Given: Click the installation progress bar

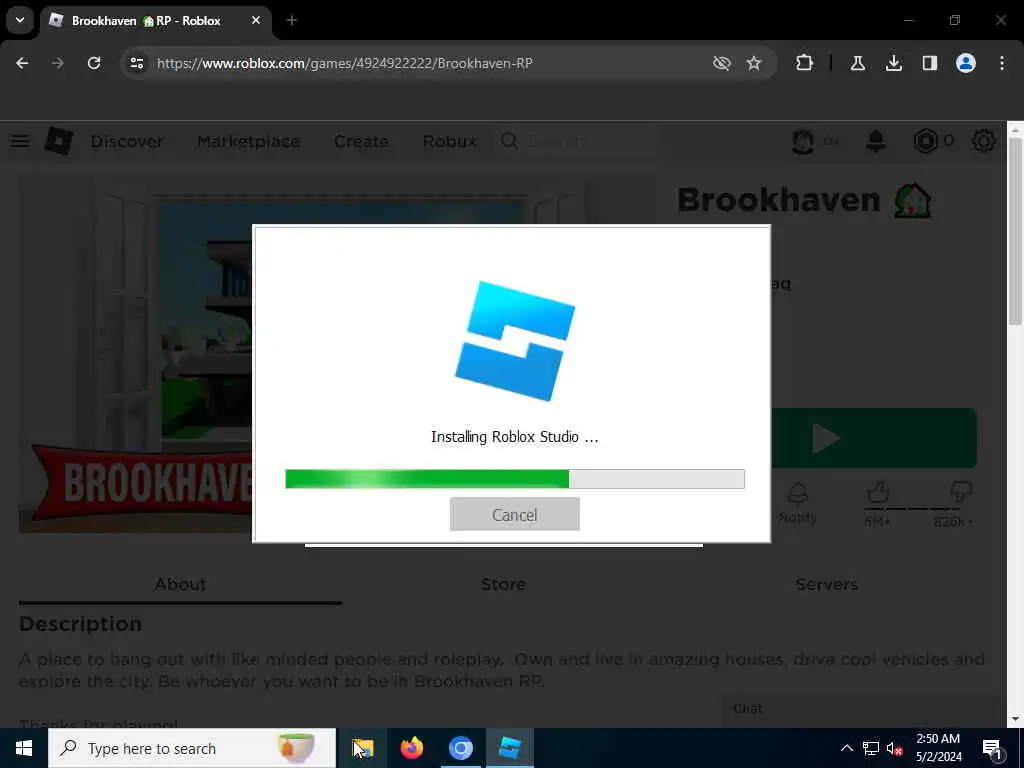Looking at the screenshot, I should 515,479.
